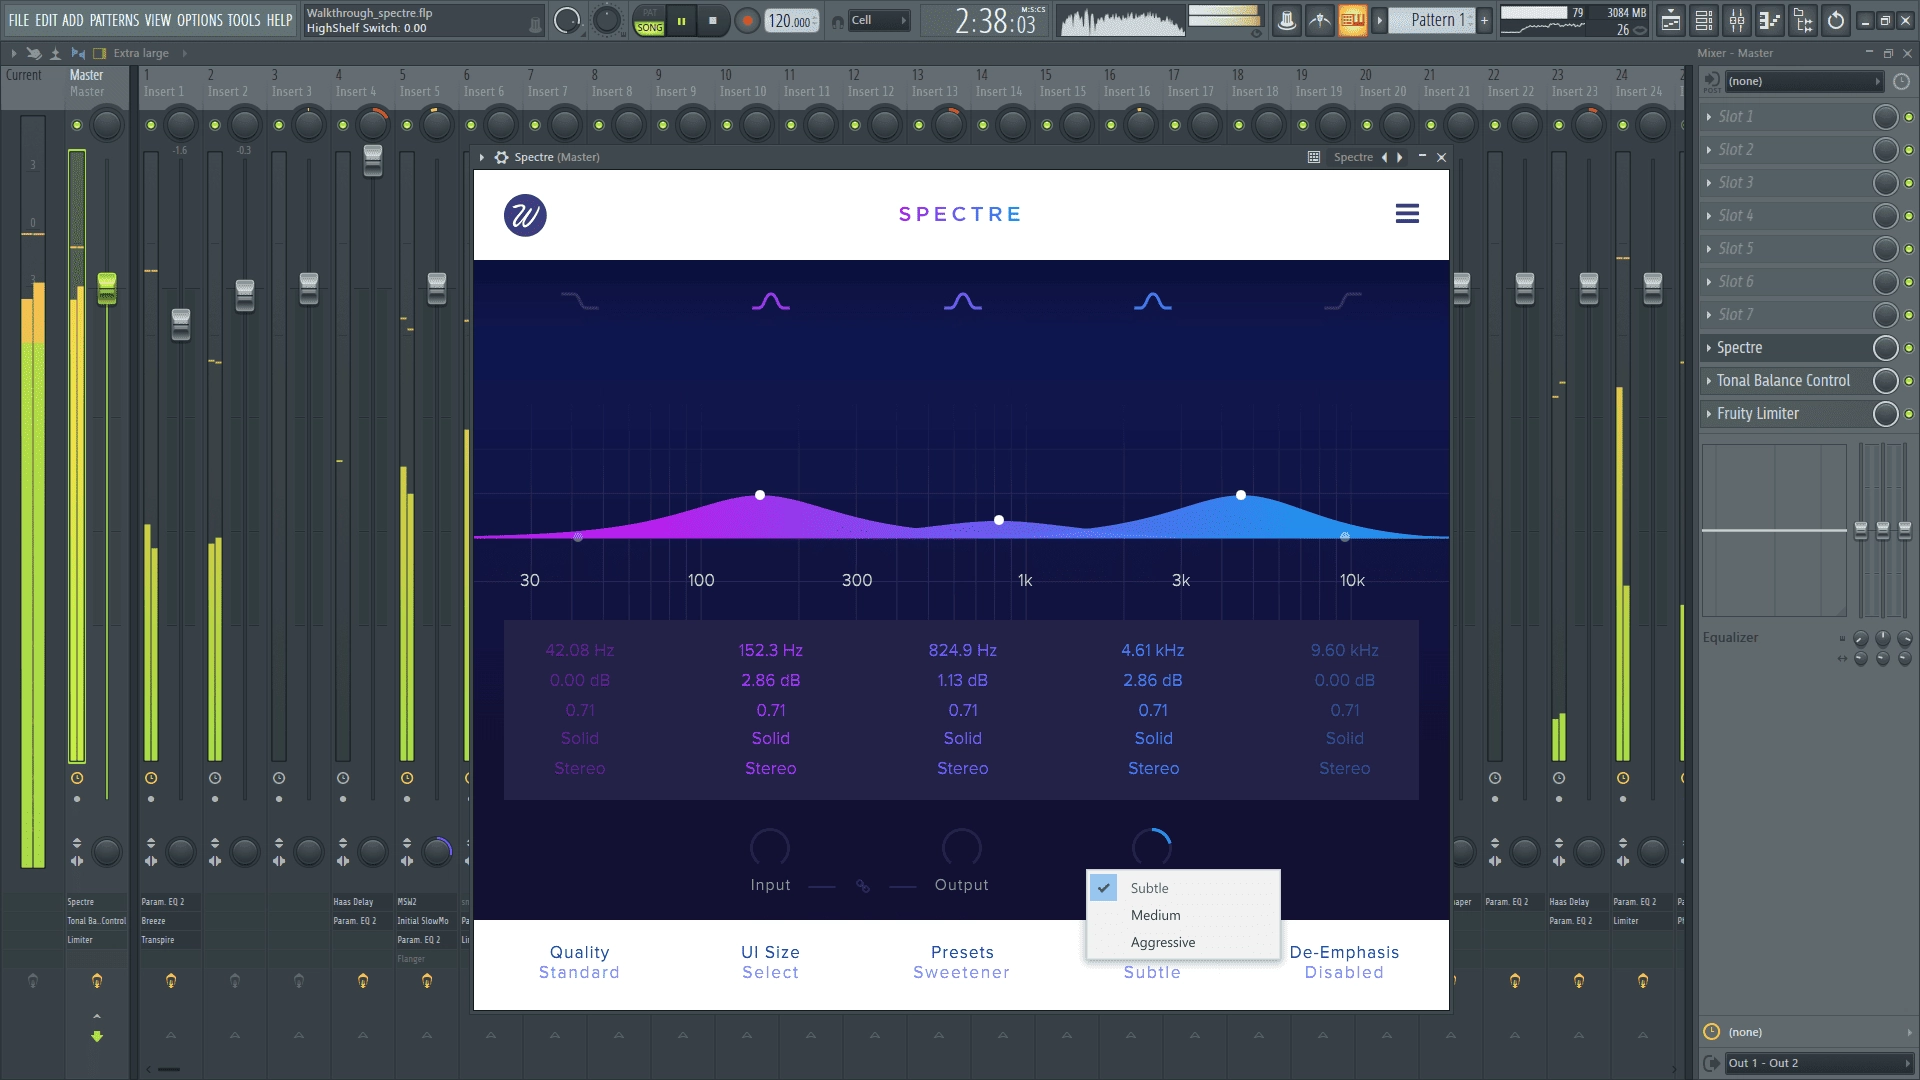Click UI Size Select setting
This screenshot has width=1920, height=1080.
point(770,962)
